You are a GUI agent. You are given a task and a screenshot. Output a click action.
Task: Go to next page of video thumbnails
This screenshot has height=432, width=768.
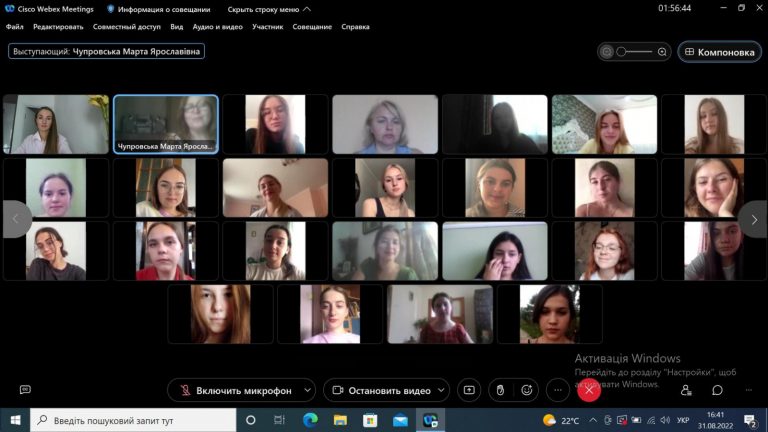(x=754, y=219)
